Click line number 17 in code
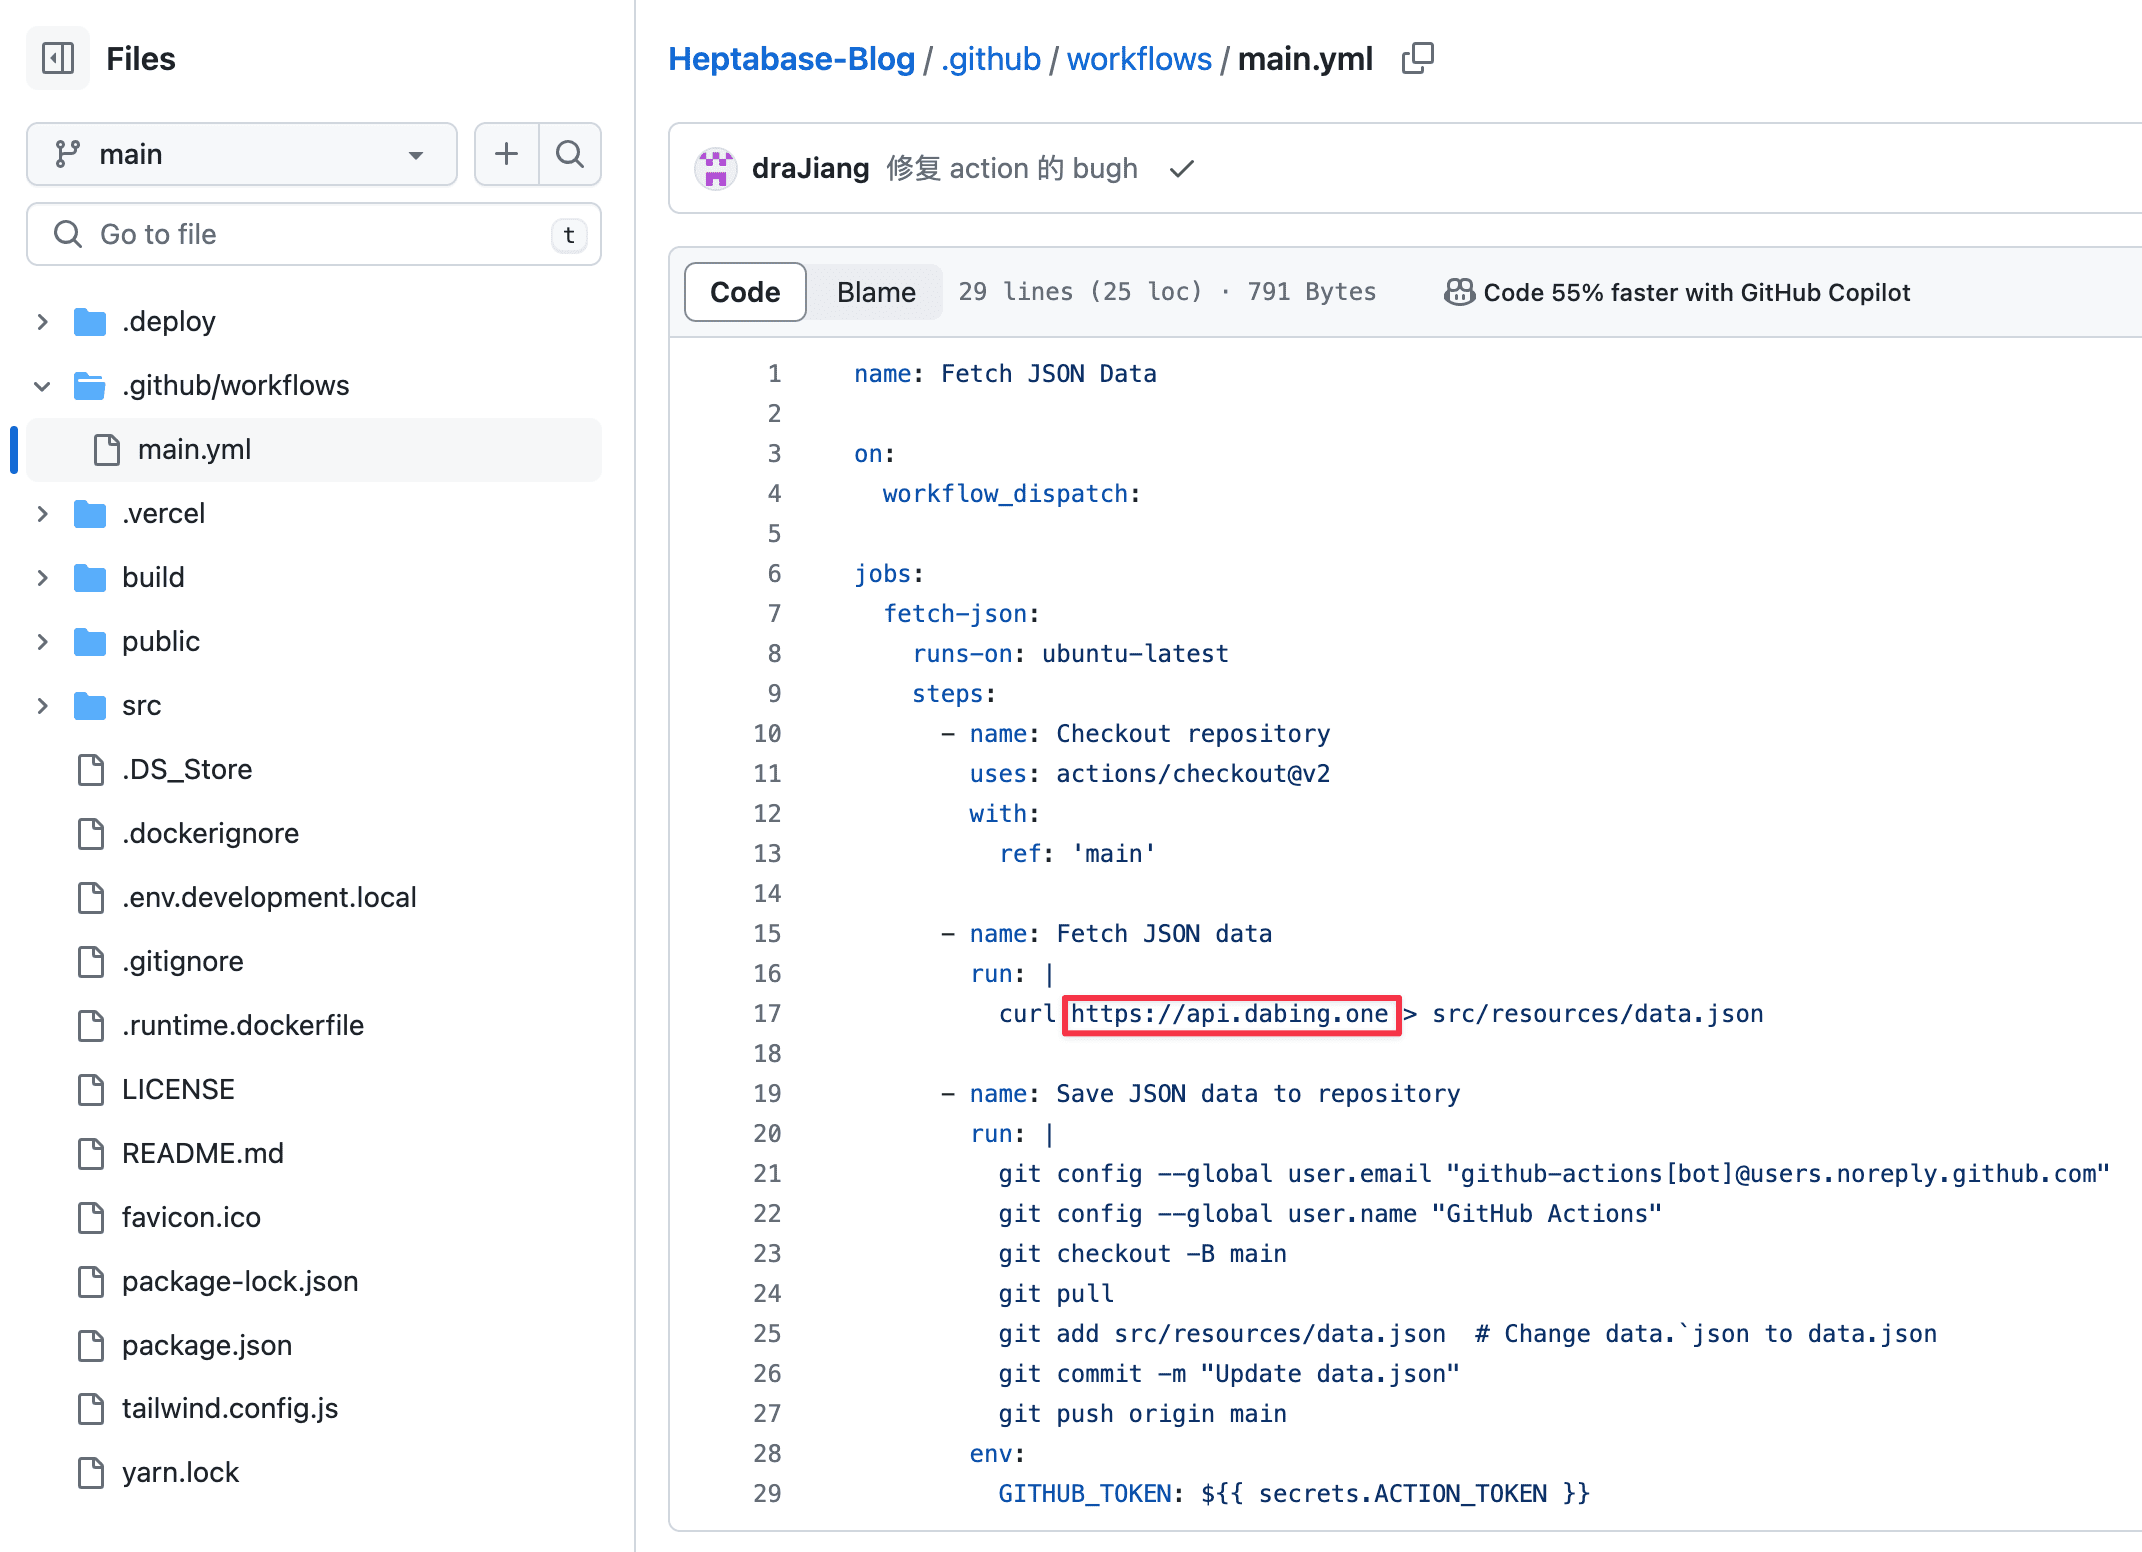Image resolution: width=2142 pixels, height=1552 pixels. [x=767, y=1013]
